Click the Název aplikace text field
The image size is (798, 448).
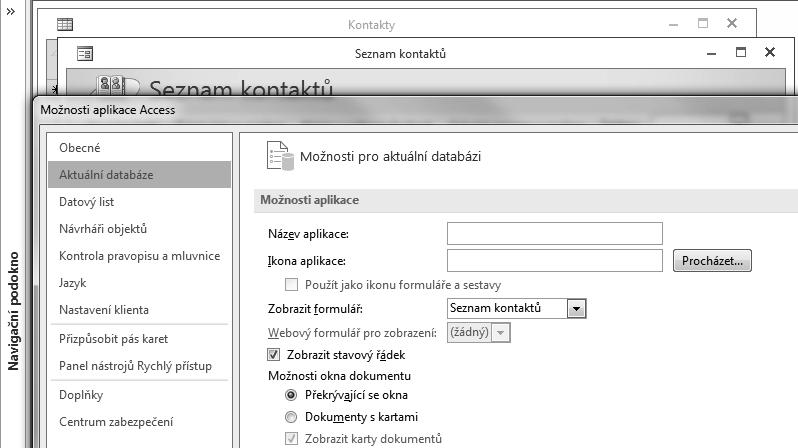tap(555, 234)
